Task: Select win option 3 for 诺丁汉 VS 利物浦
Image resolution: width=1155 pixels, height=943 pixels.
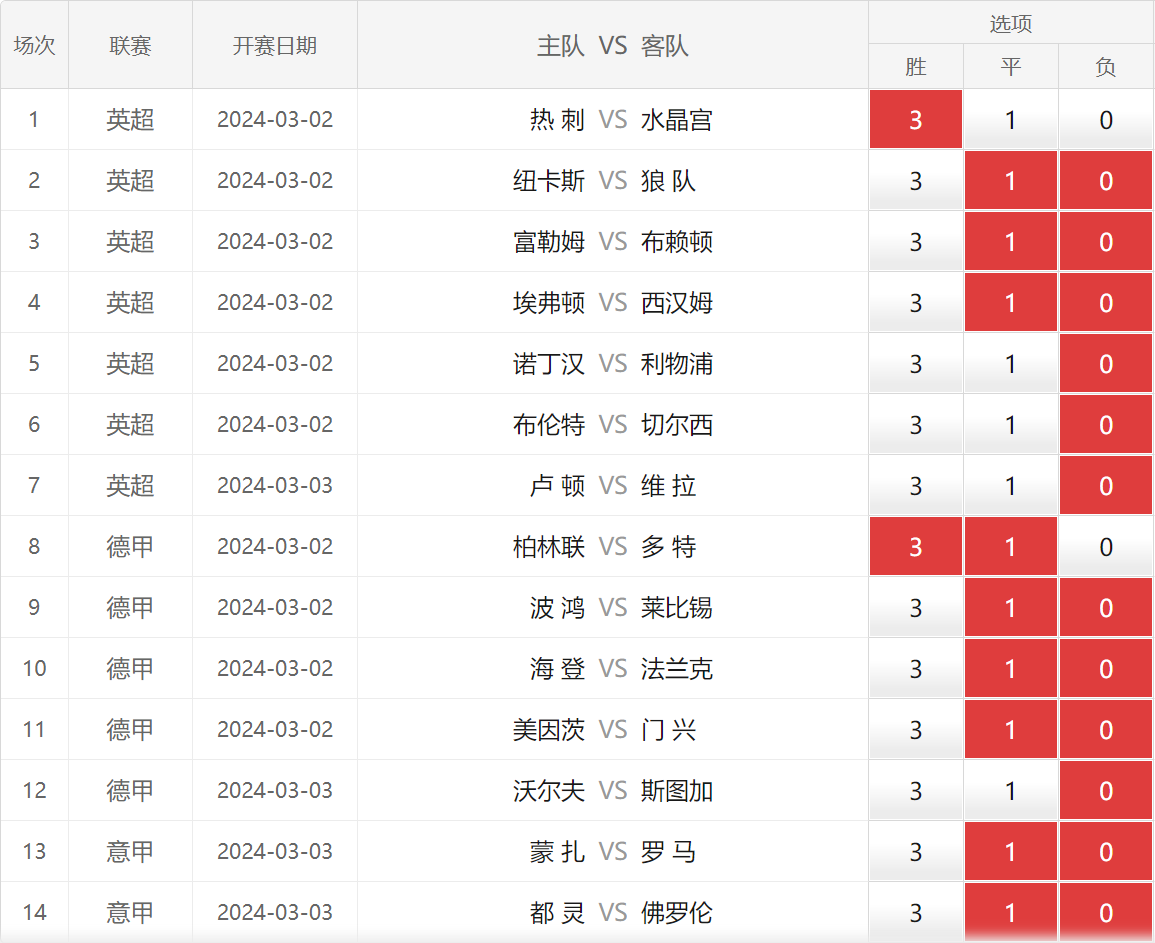Action: tap(916, 363)
